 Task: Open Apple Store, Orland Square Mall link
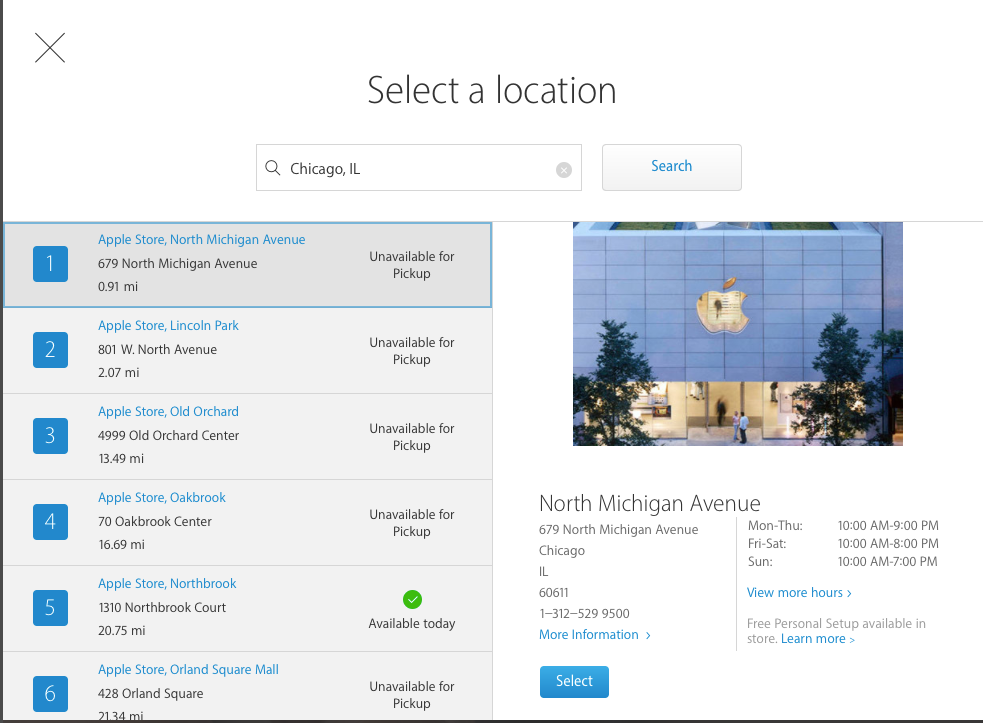click(188, 669)
